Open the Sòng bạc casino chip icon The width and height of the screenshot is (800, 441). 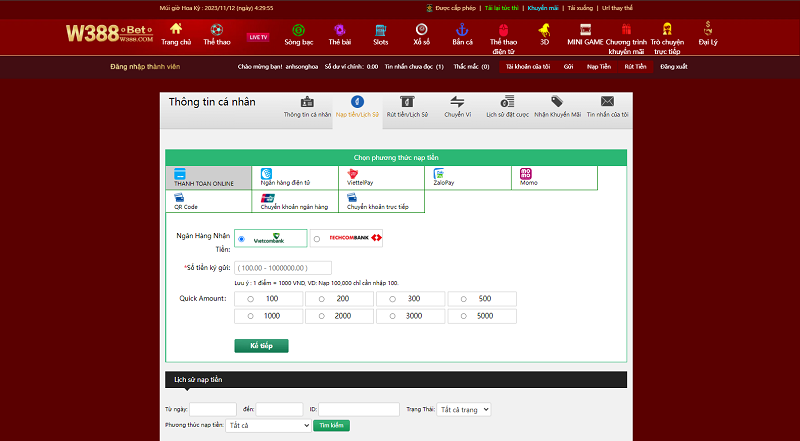click(x=298, y=30)
